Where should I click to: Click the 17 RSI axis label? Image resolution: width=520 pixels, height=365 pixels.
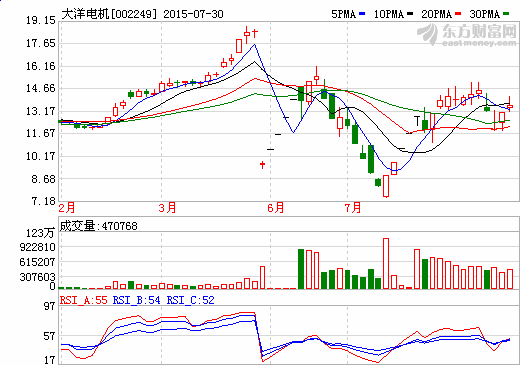pos(50,360)
